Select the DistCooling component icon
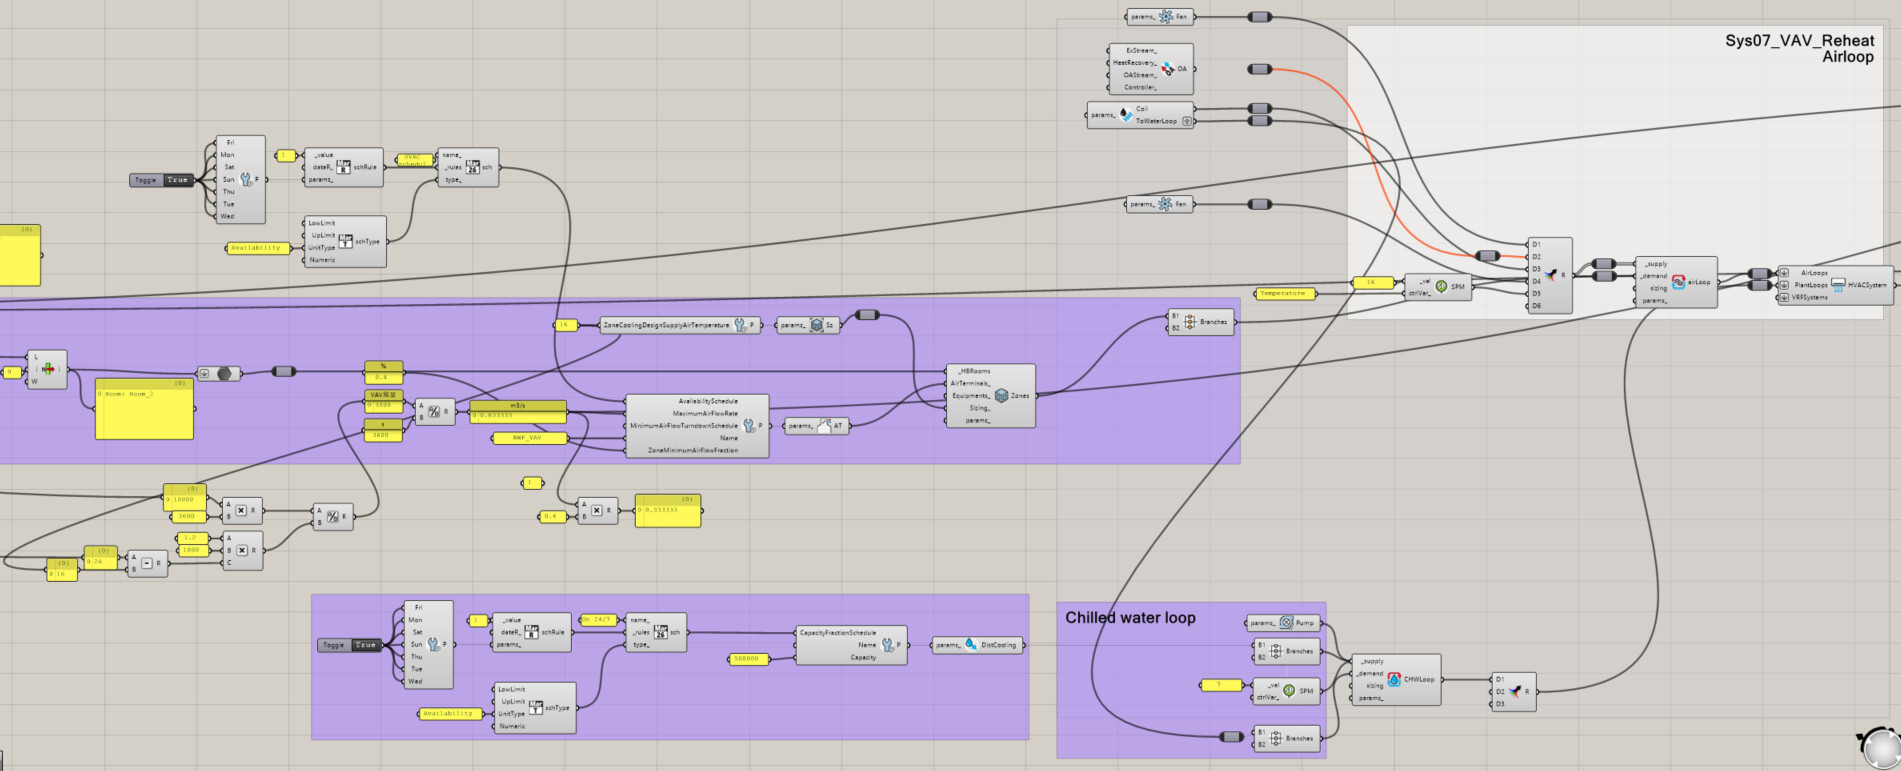The width and height of the screenshot is (1901, 771). coord(971,645)
